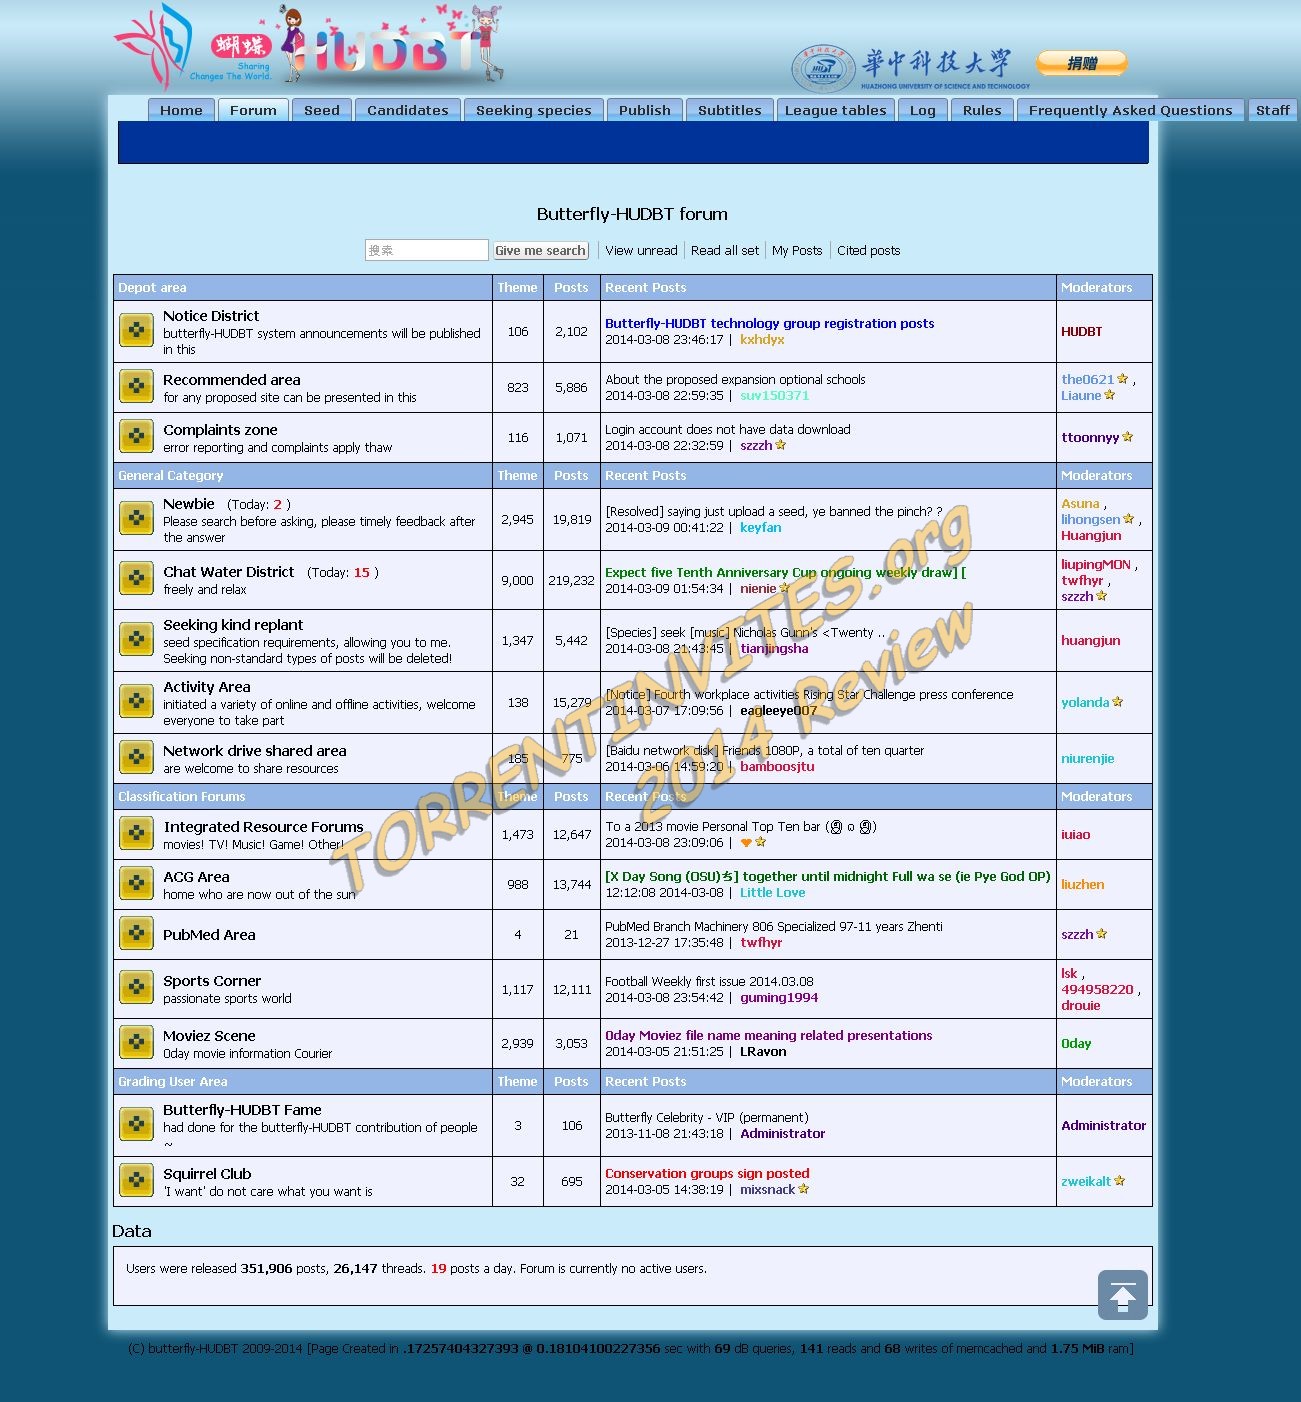Image resolution: width=1301 pixels, height=1402 pixels.
Task: Open Frequently Asked Questions tab
Action: click(x=1130, y=110)
